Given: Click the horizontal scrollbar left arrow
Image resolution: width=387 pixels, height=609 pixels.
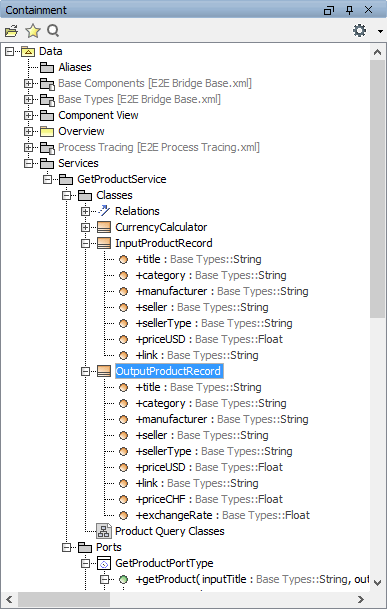Looking at the screenshot, I should pyautogui.click(x=9, y=600).
